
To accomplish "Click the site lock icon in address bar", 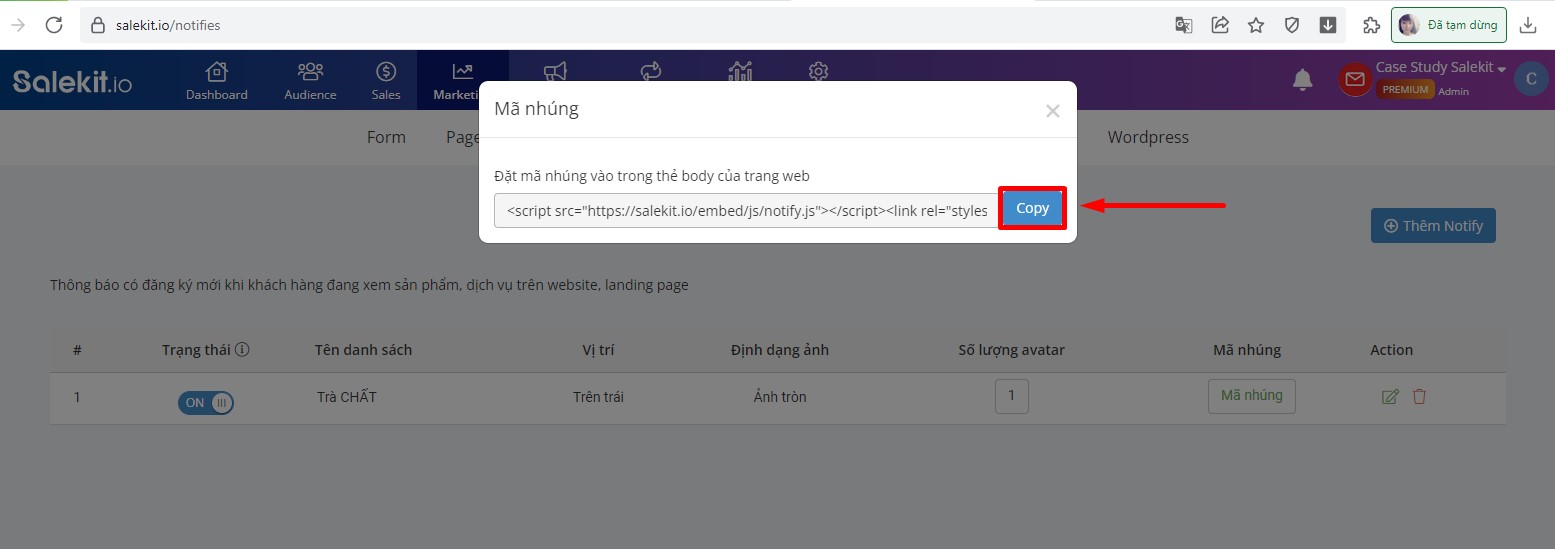I will [97, 25].
